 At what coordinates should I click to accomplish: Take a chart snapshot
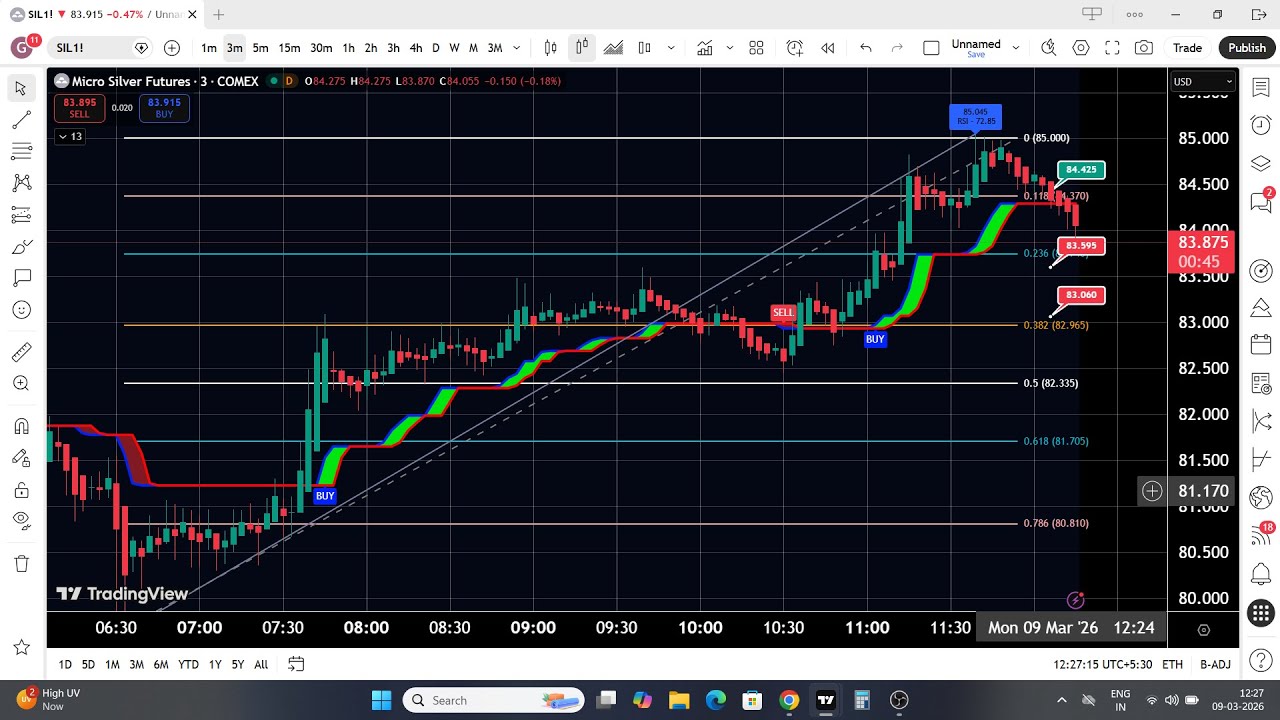(x=1144, y=48)
